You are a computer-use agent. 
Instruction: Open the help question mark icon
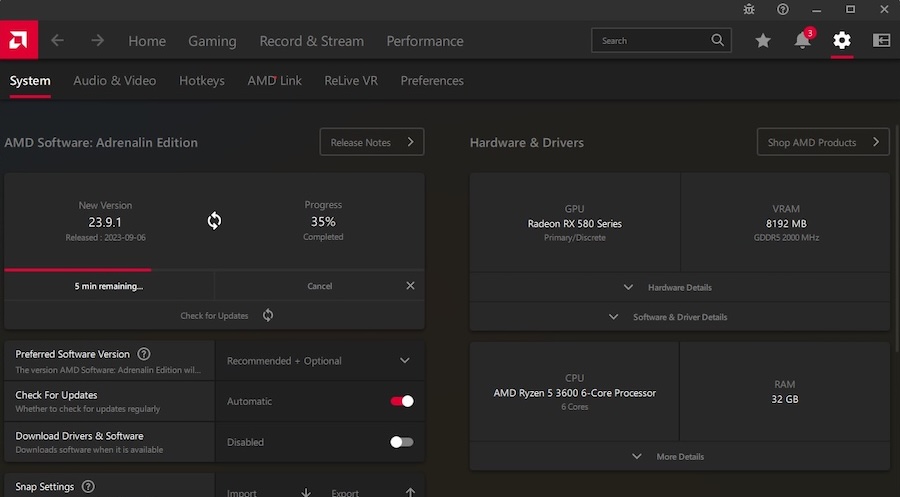[x=783, y=9]
